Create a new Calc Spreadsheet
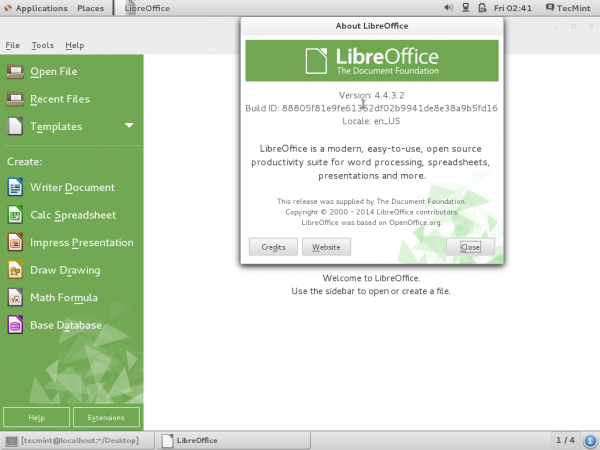The image size is (600, 450). point(73,215)
